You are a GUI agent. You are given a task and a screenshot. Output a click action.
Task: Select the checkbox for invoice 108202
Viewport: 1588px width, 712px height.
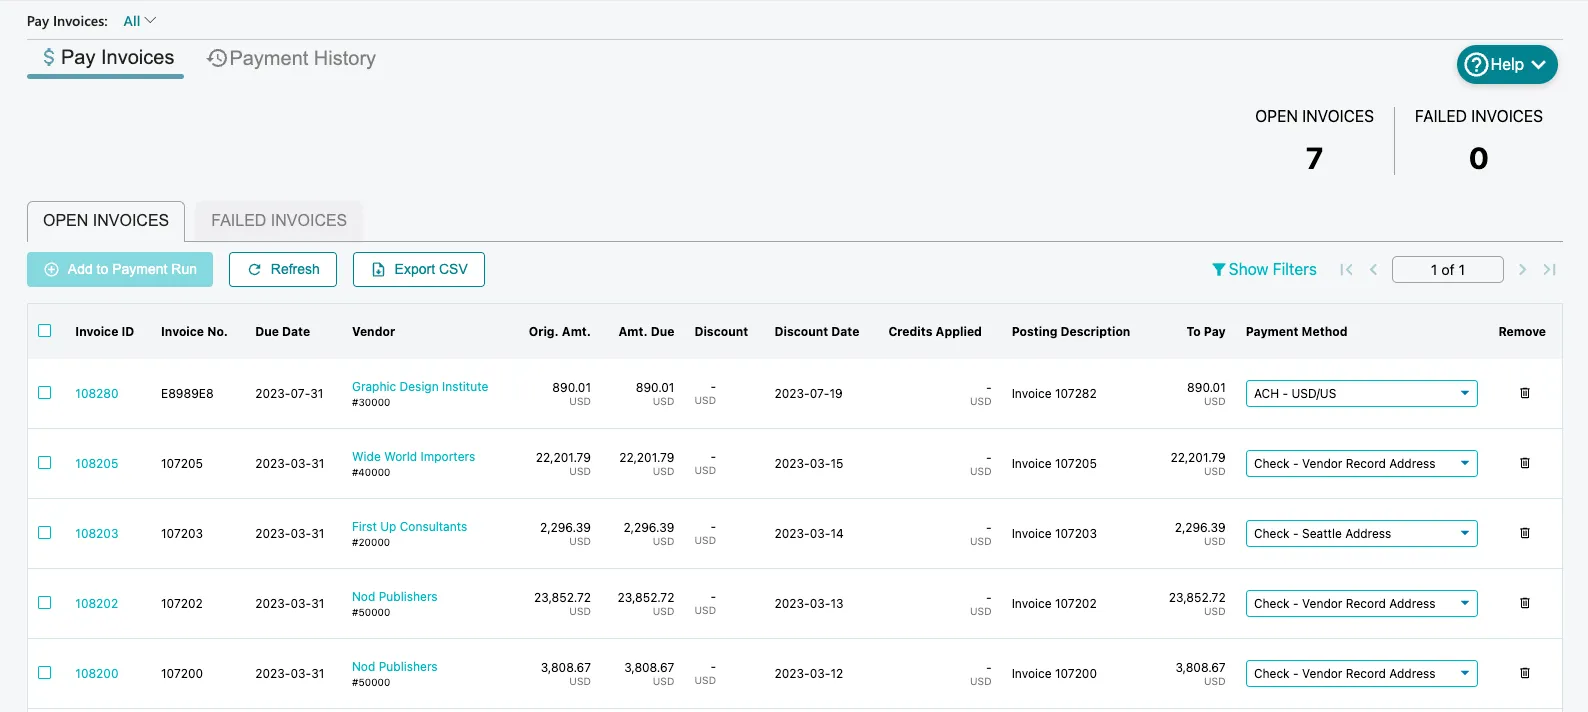45,603
